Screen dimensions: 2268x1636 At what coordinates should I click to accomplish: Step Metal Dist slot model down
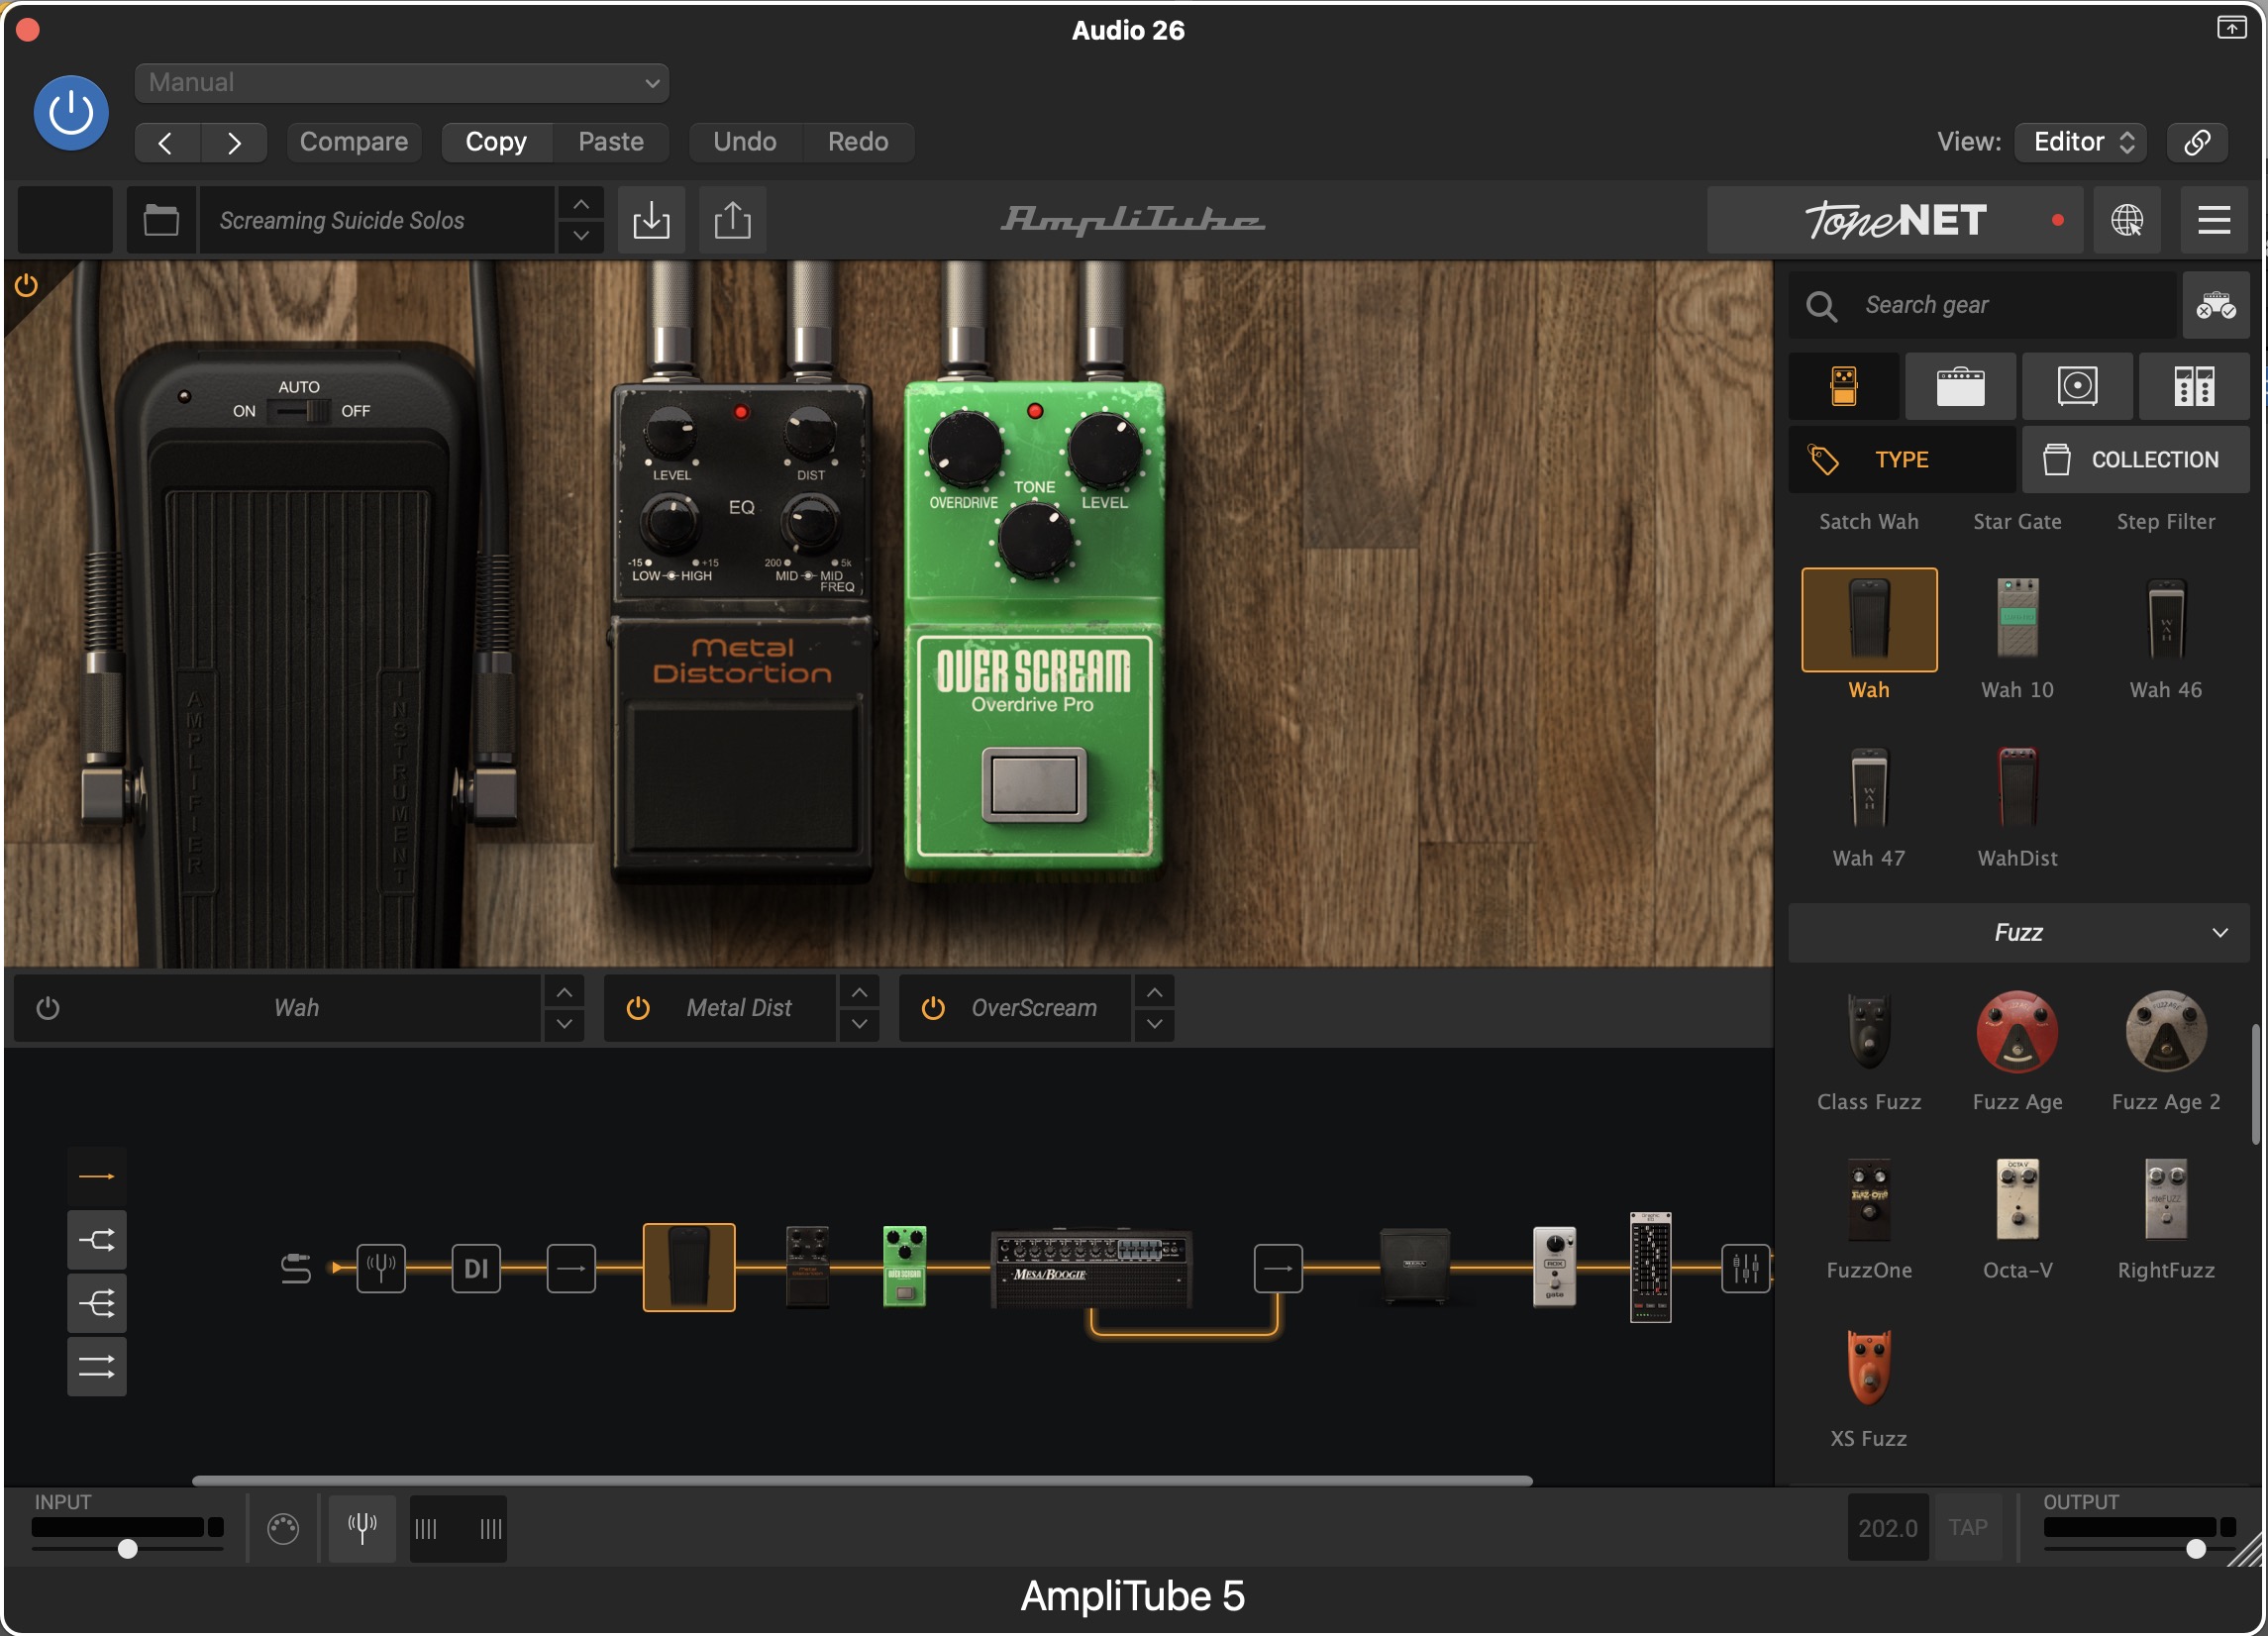click(x=859, y=1024)
